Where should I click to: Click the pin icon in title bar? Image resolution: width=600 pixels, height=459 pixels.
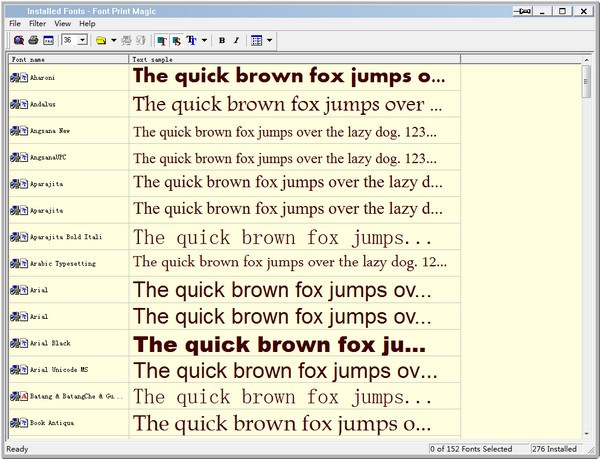coord(523,11)
